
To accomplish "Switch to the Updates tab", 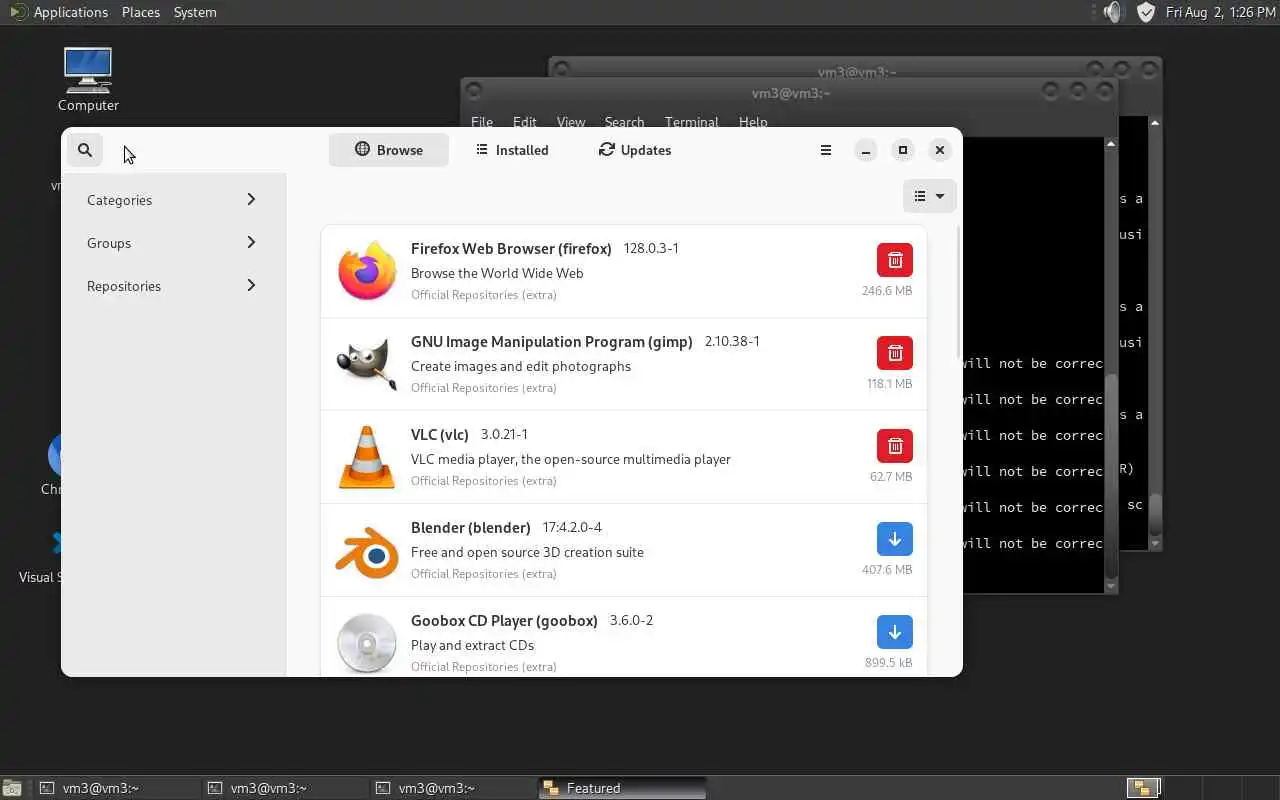I will pos(635,150).
